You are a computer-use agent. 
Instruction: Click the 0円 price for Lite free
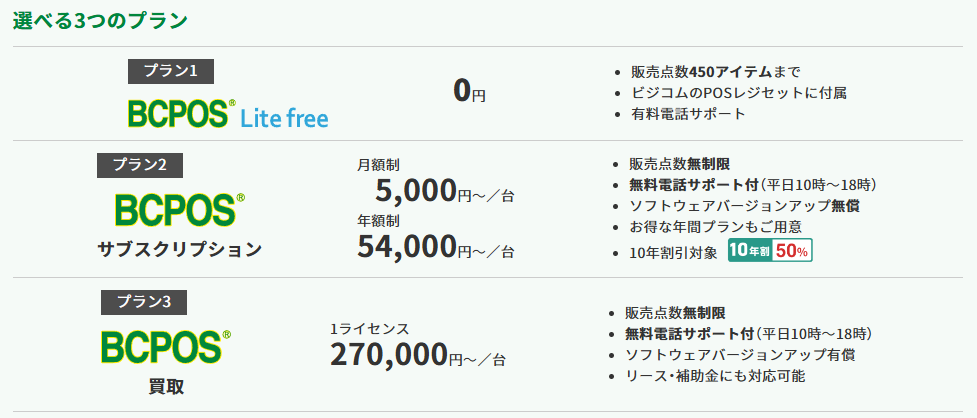click(x=469, y=92)
